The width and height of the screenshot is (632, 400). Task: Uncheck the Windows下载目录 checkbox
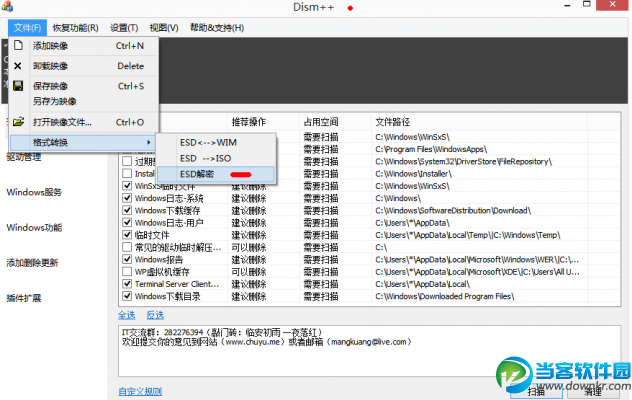click(127, 296)
